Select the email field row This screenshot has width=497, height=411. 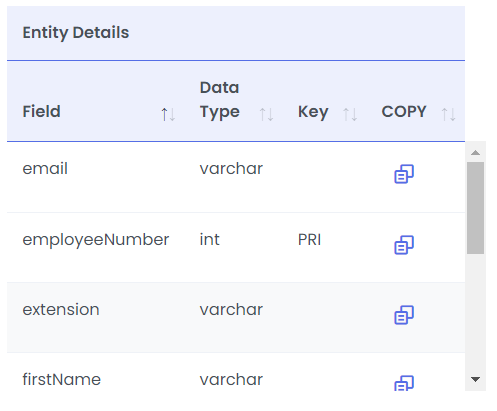click(x=236, y=177)
